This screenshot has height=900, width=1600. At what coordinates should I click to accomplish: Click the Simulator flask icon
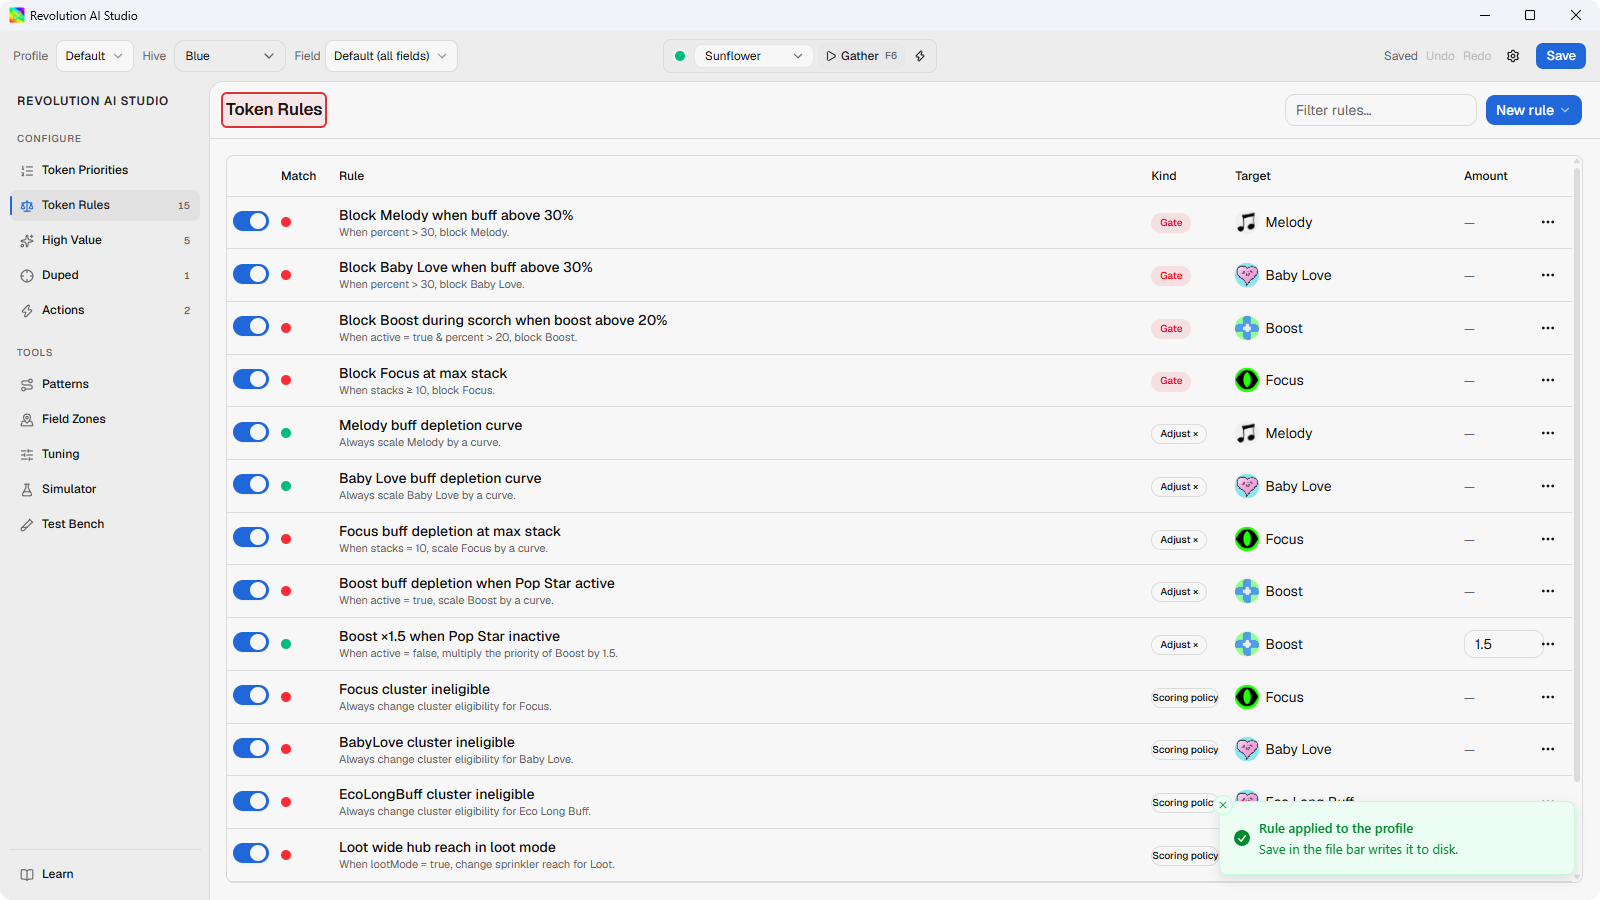tap(27, 490)
